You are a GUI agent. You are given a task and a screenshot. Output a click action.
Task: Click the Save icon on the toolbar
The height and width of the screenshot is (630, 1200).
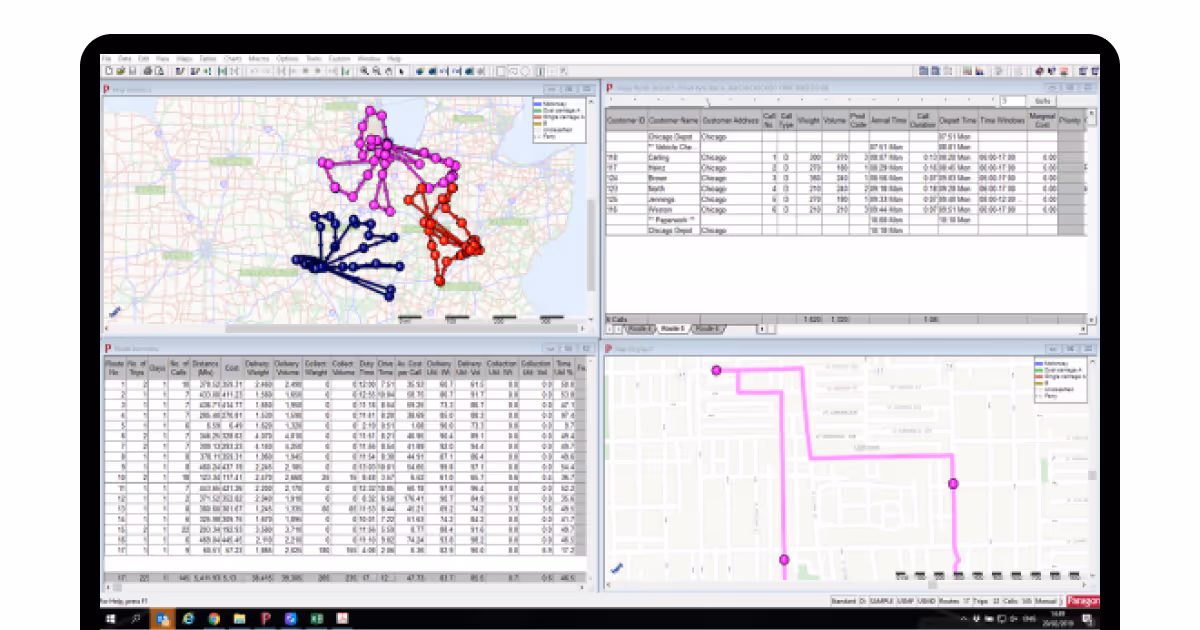pos(131,71)
